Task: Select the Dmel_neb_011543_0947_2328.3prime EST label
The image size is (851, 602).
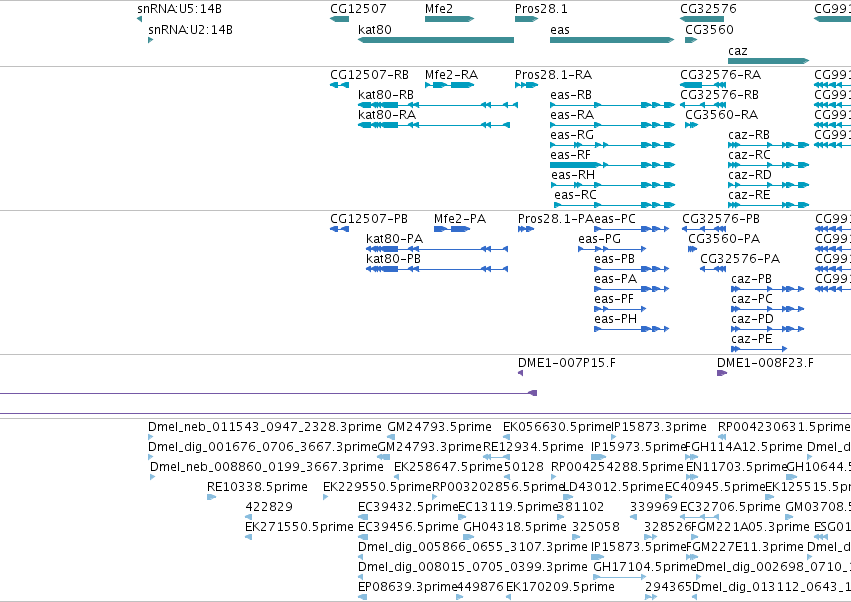Action: (x=265, y=427)
